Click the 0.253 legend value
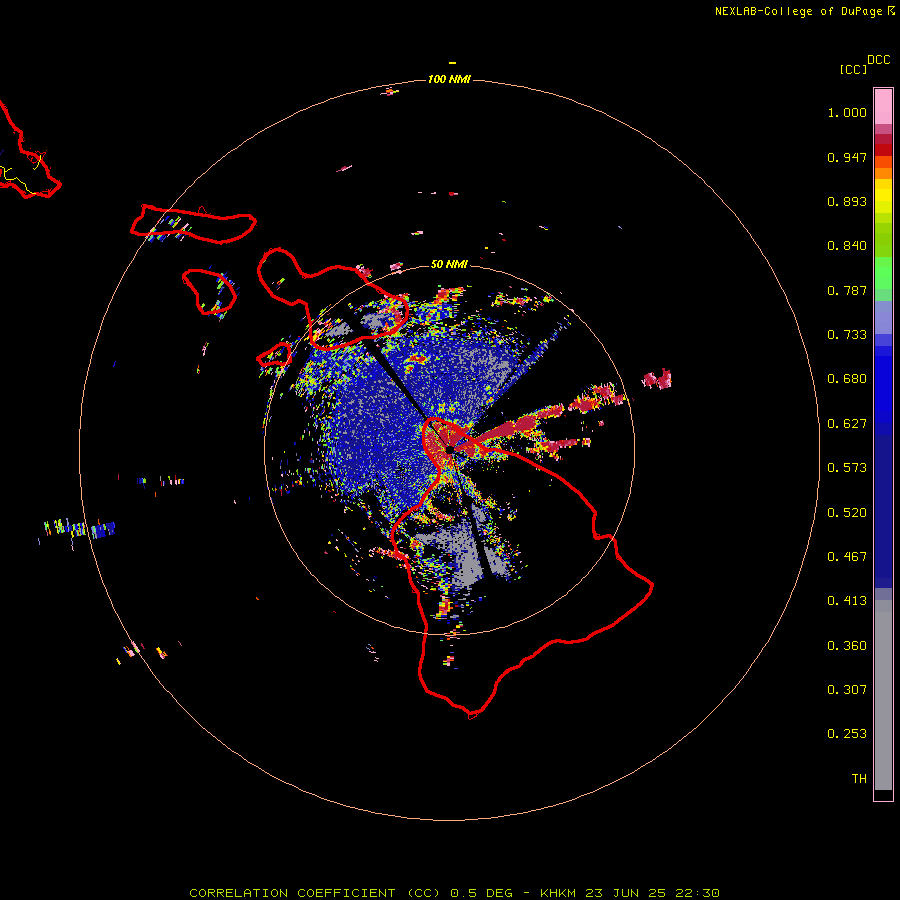The height and width of the screenshot is (900, 900). click(x=847, y=734)
